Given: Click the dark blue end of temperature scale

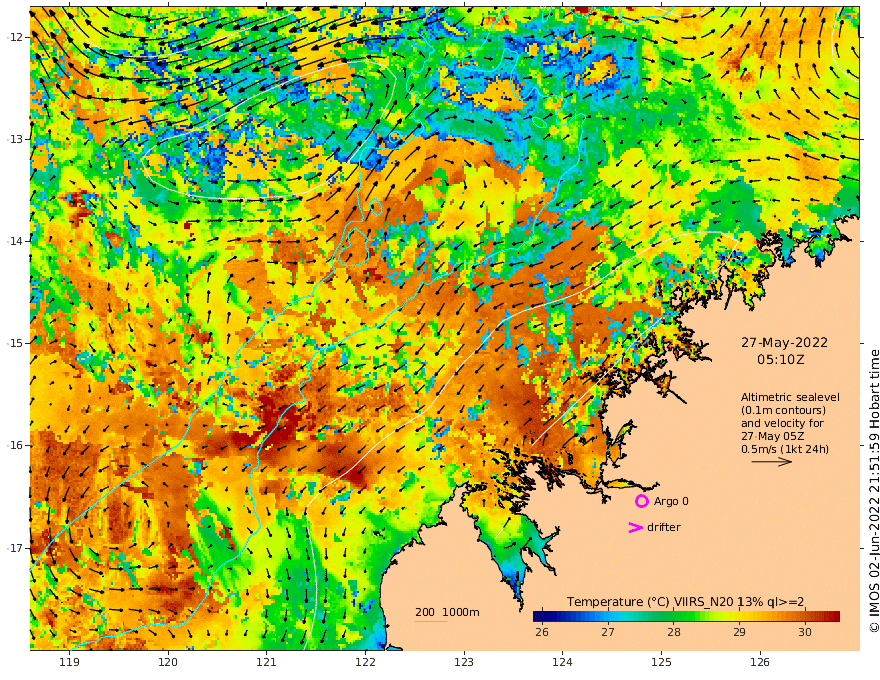Looking at the screenshot, I should (540, 616).
